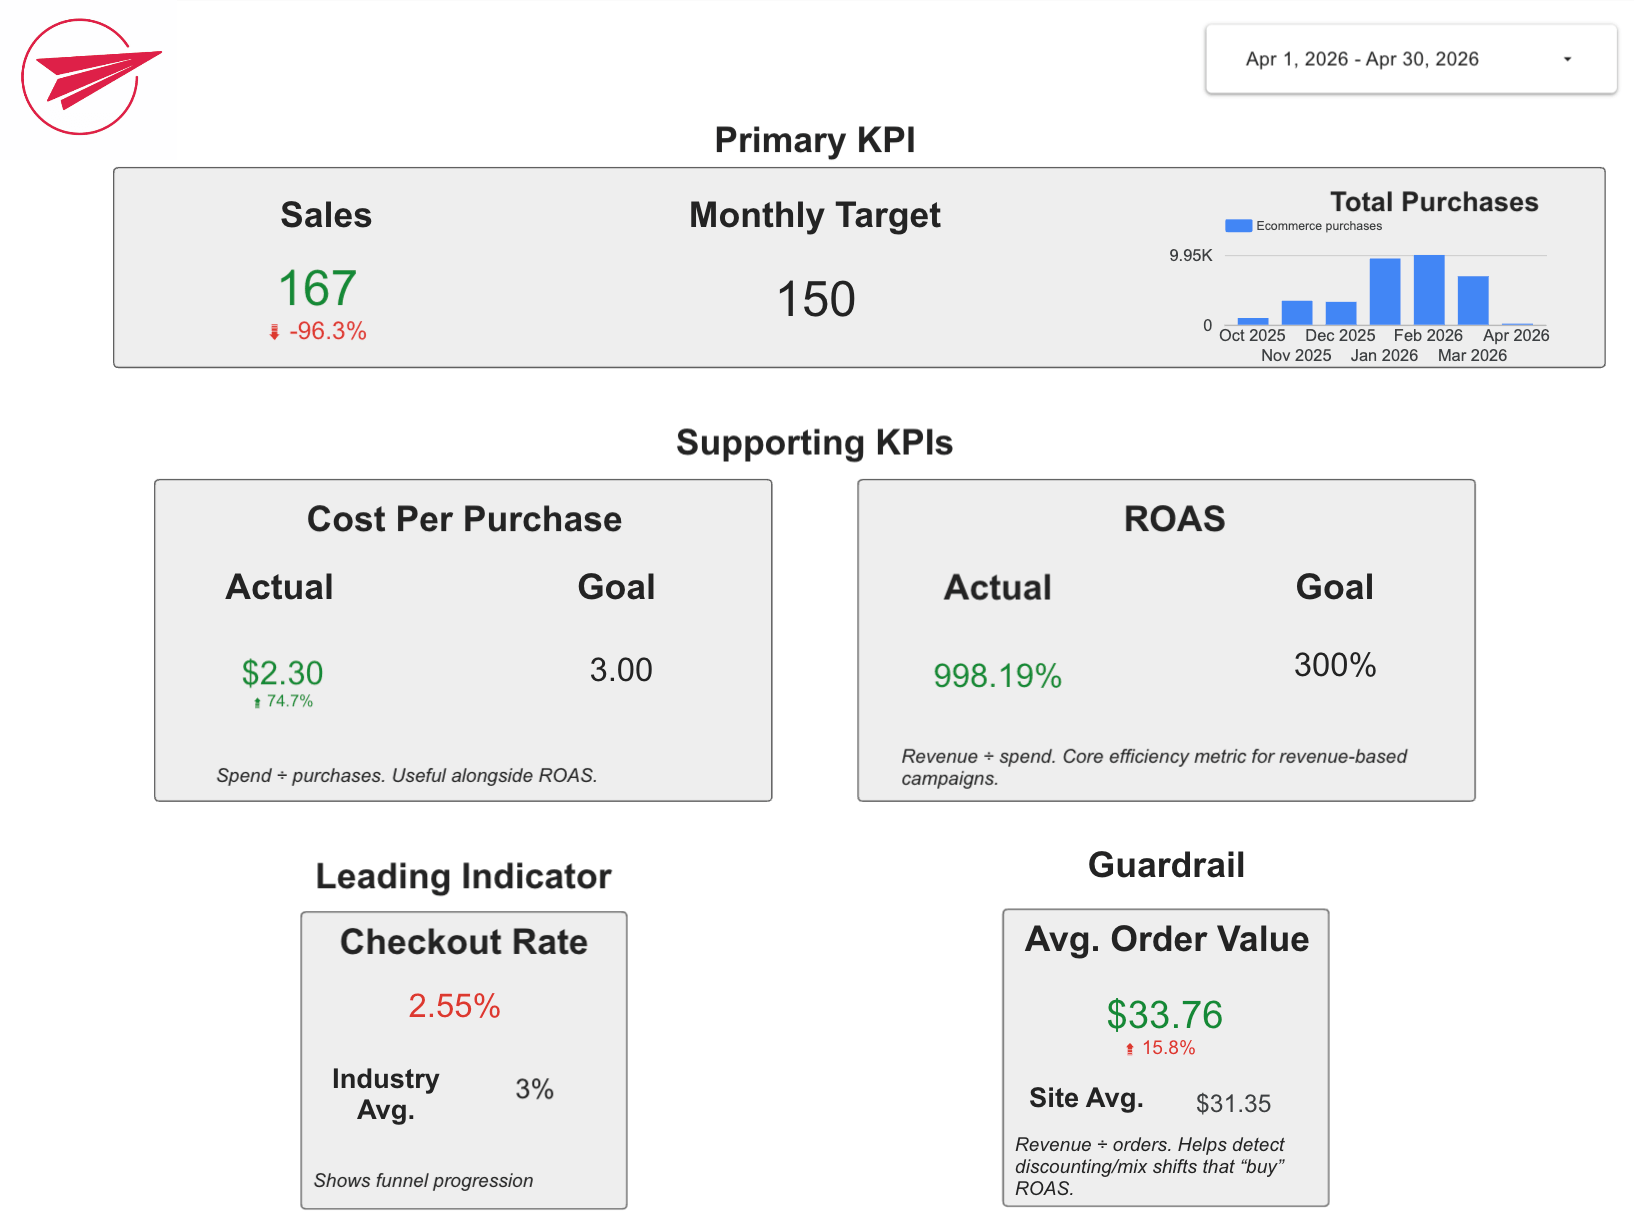This screenshot has width=1634, height=1228.
Task: Expand the Total Purchases chart options
Action: (x=1433, y=201)
